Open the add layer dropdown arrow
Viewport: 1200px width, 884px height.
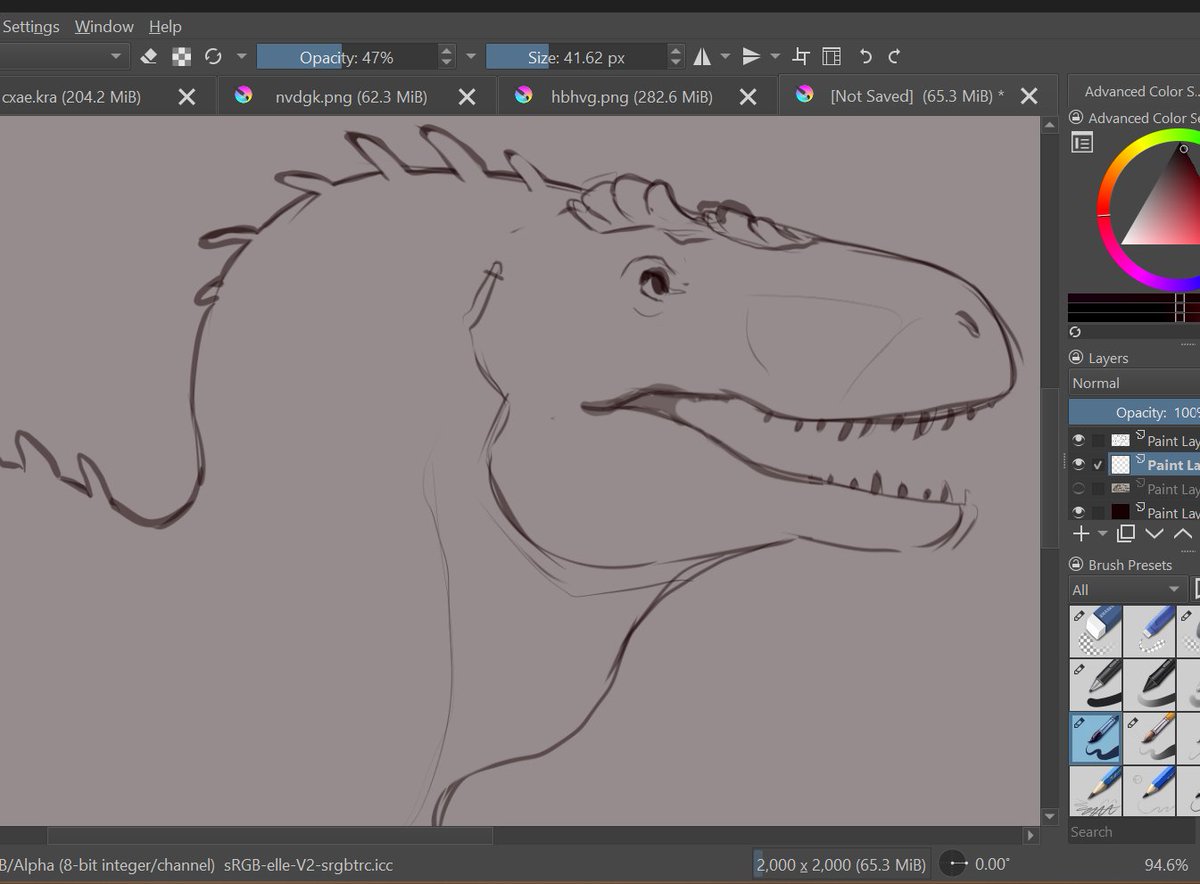click(x=1103, y=534)
